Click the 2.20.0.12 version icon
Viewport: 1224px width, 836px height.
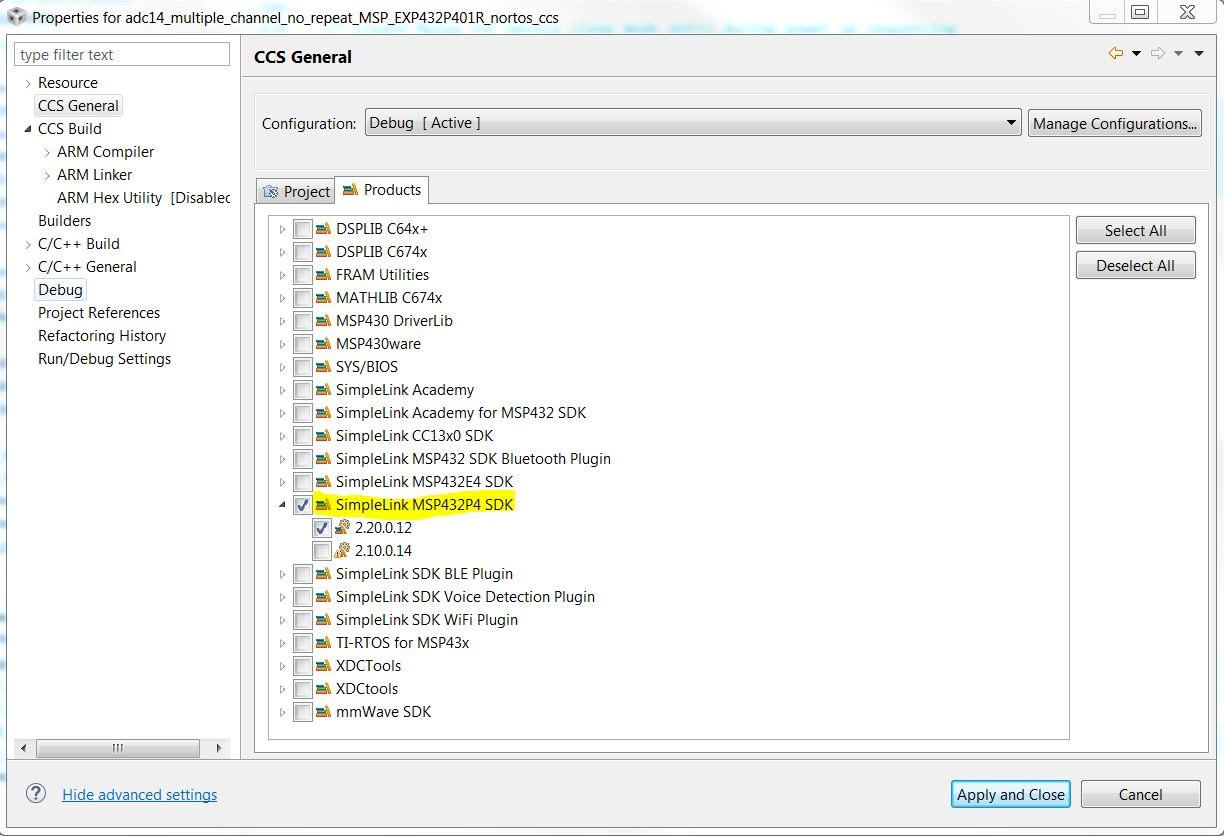click(x=342, y=528)
